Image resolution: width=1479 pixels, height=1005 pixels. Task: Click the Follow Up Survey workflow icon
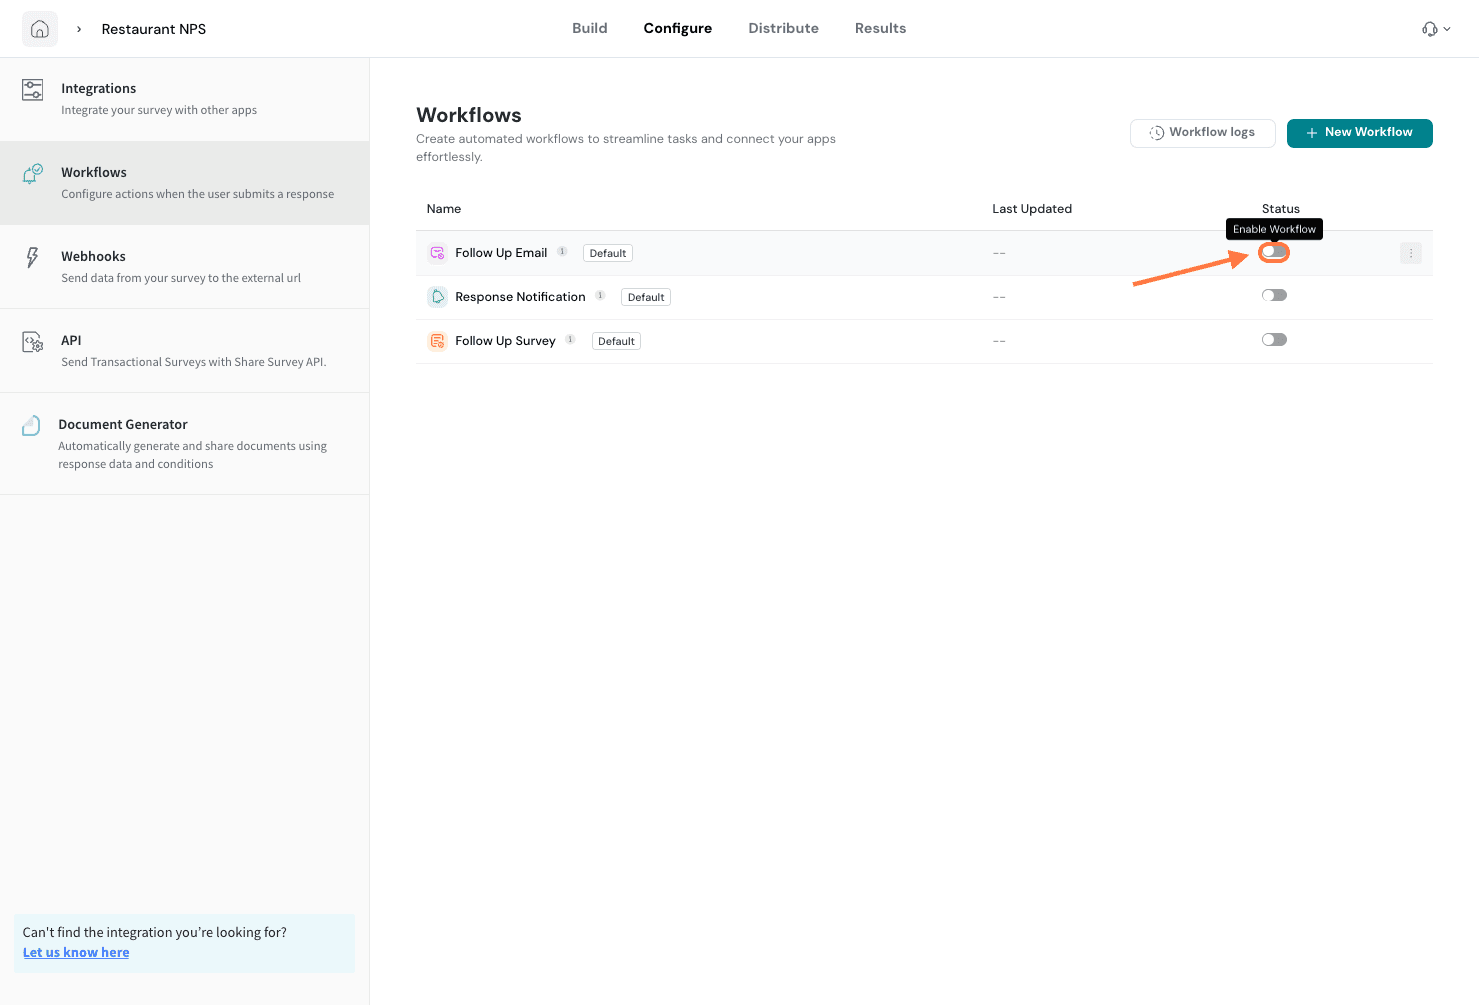pos(437,341)
